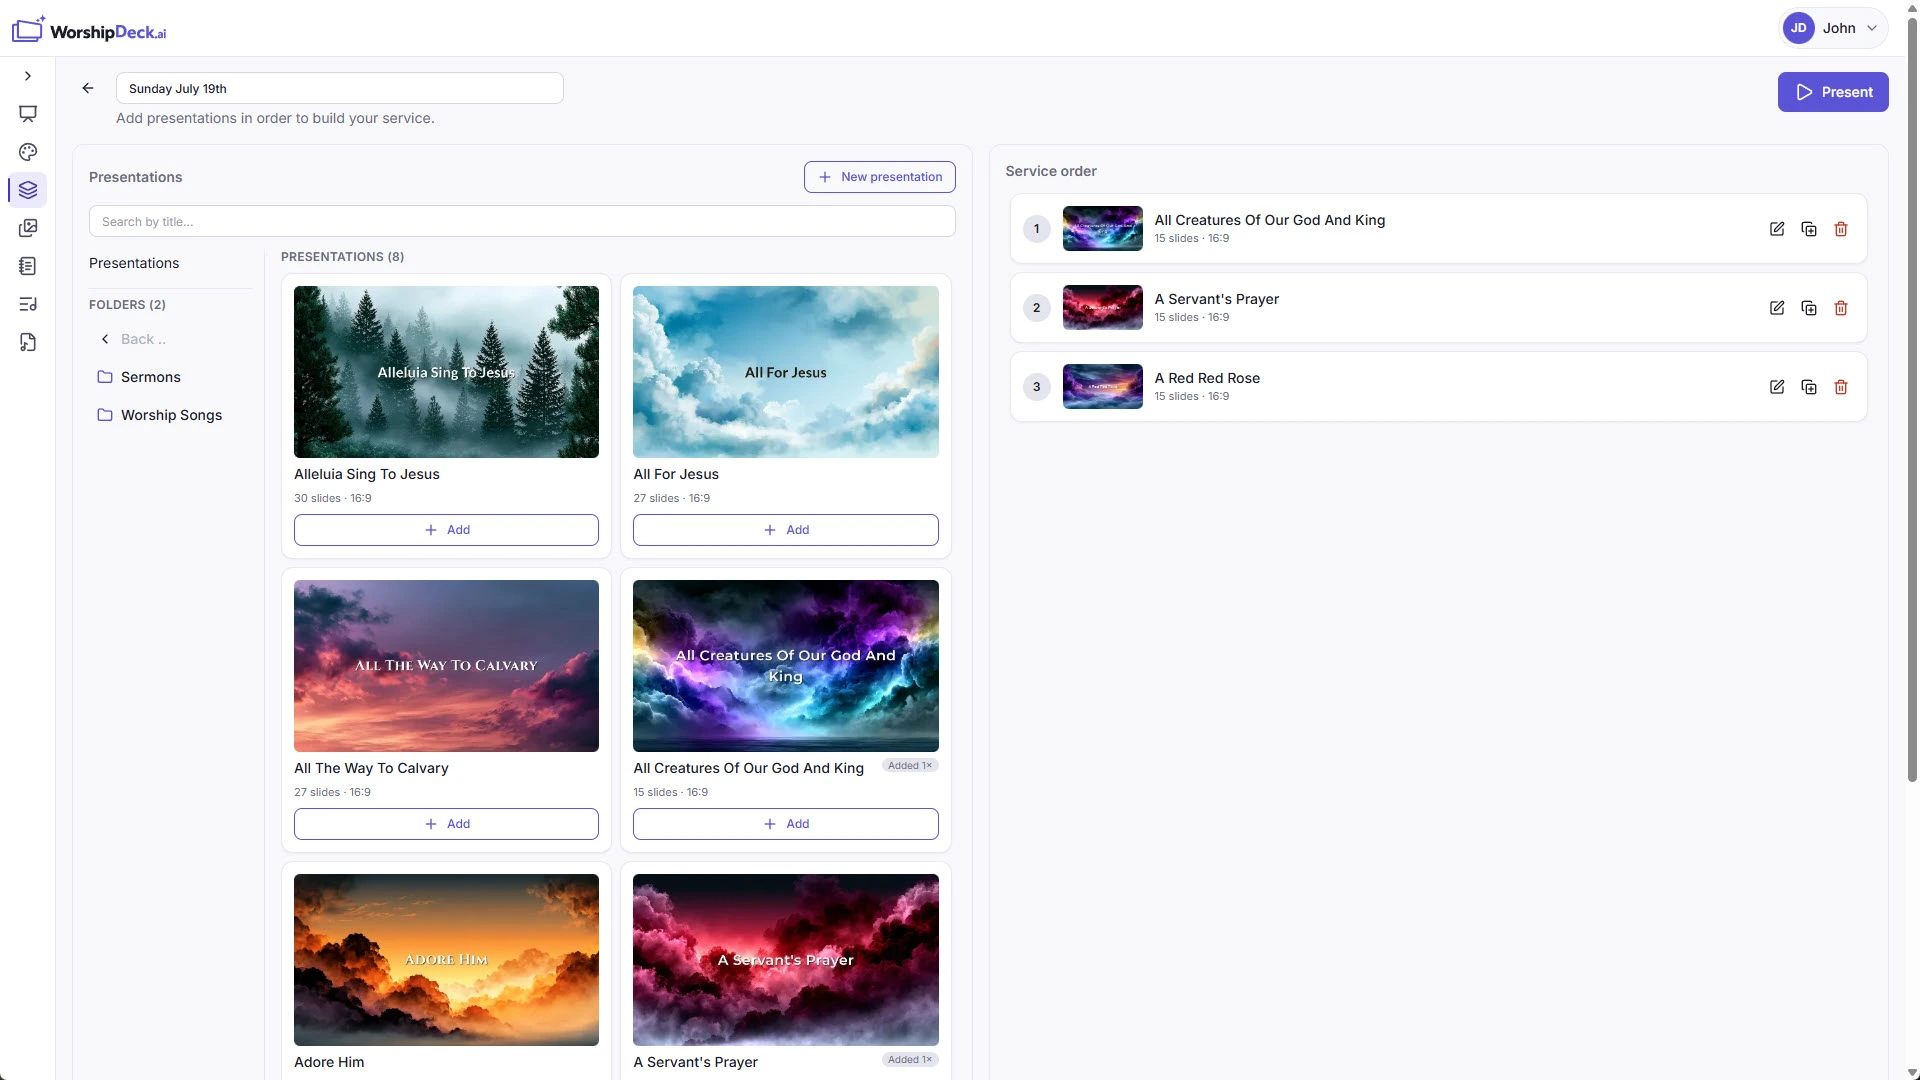The width and height of the screenshot is (1920, 1080).
Task: Select service order thumbnail for A Red Red Rose
Action: pyautogui.click(x=1102, y=386)
